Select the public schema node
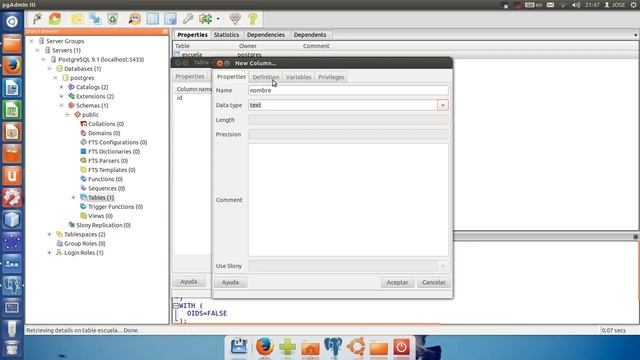 click(x=90, y=115)
